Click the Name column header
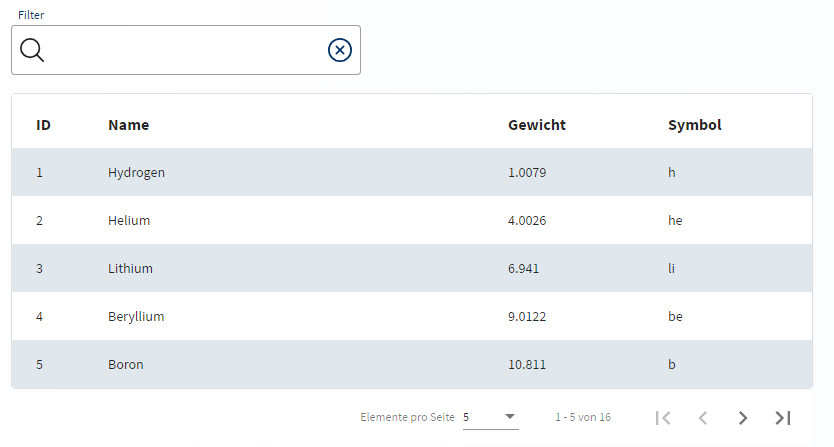Viewport: 834px width, 447px height. coord(128,125)
